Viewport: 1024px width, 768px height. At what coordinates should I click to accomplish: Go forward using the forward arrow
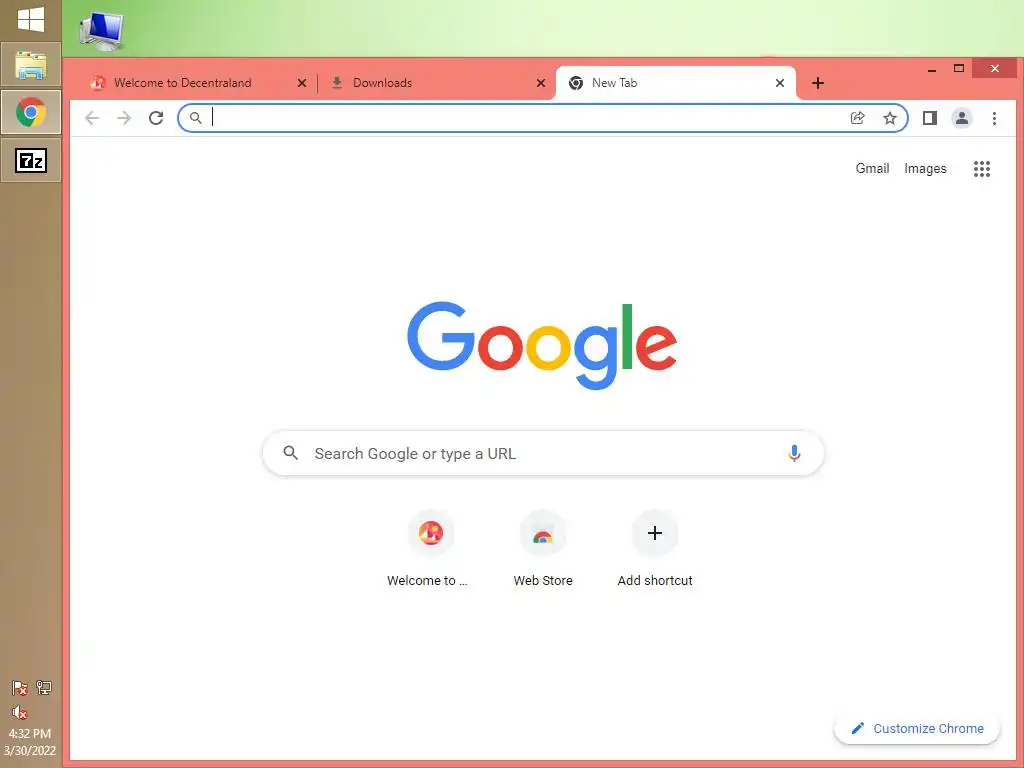coord(123,118)
